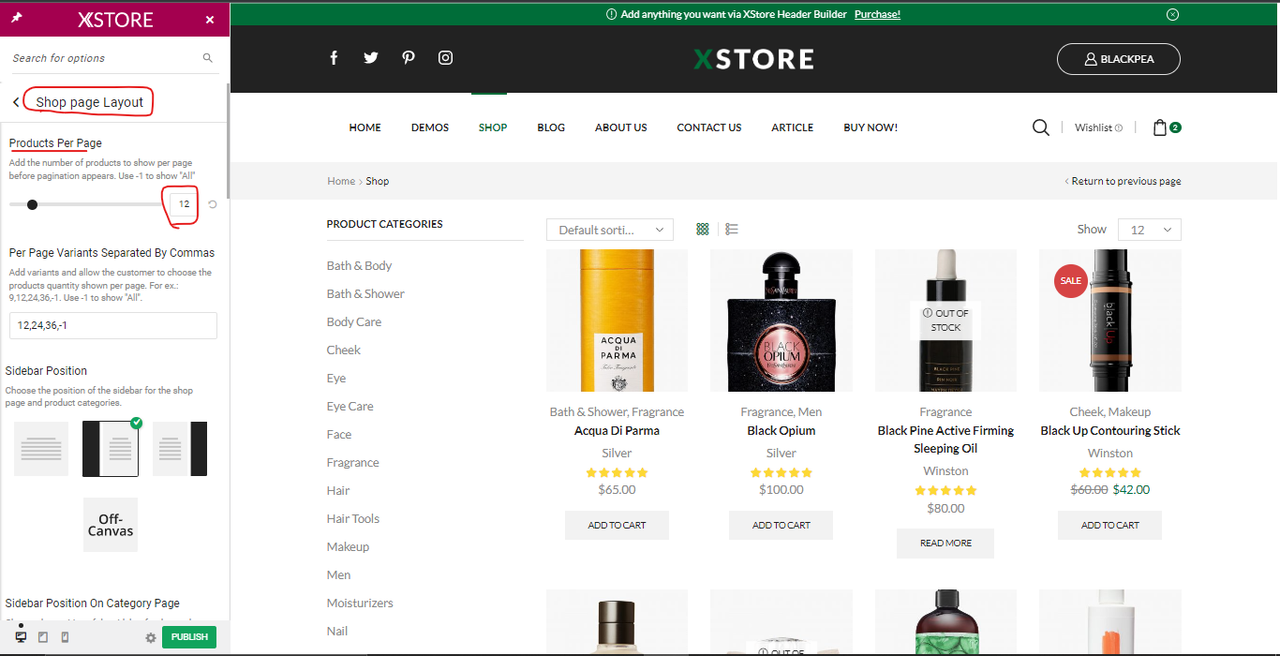Open the Fragrance category in the sidebar
Screen dimensions: 1280x656
click(353, 462)
